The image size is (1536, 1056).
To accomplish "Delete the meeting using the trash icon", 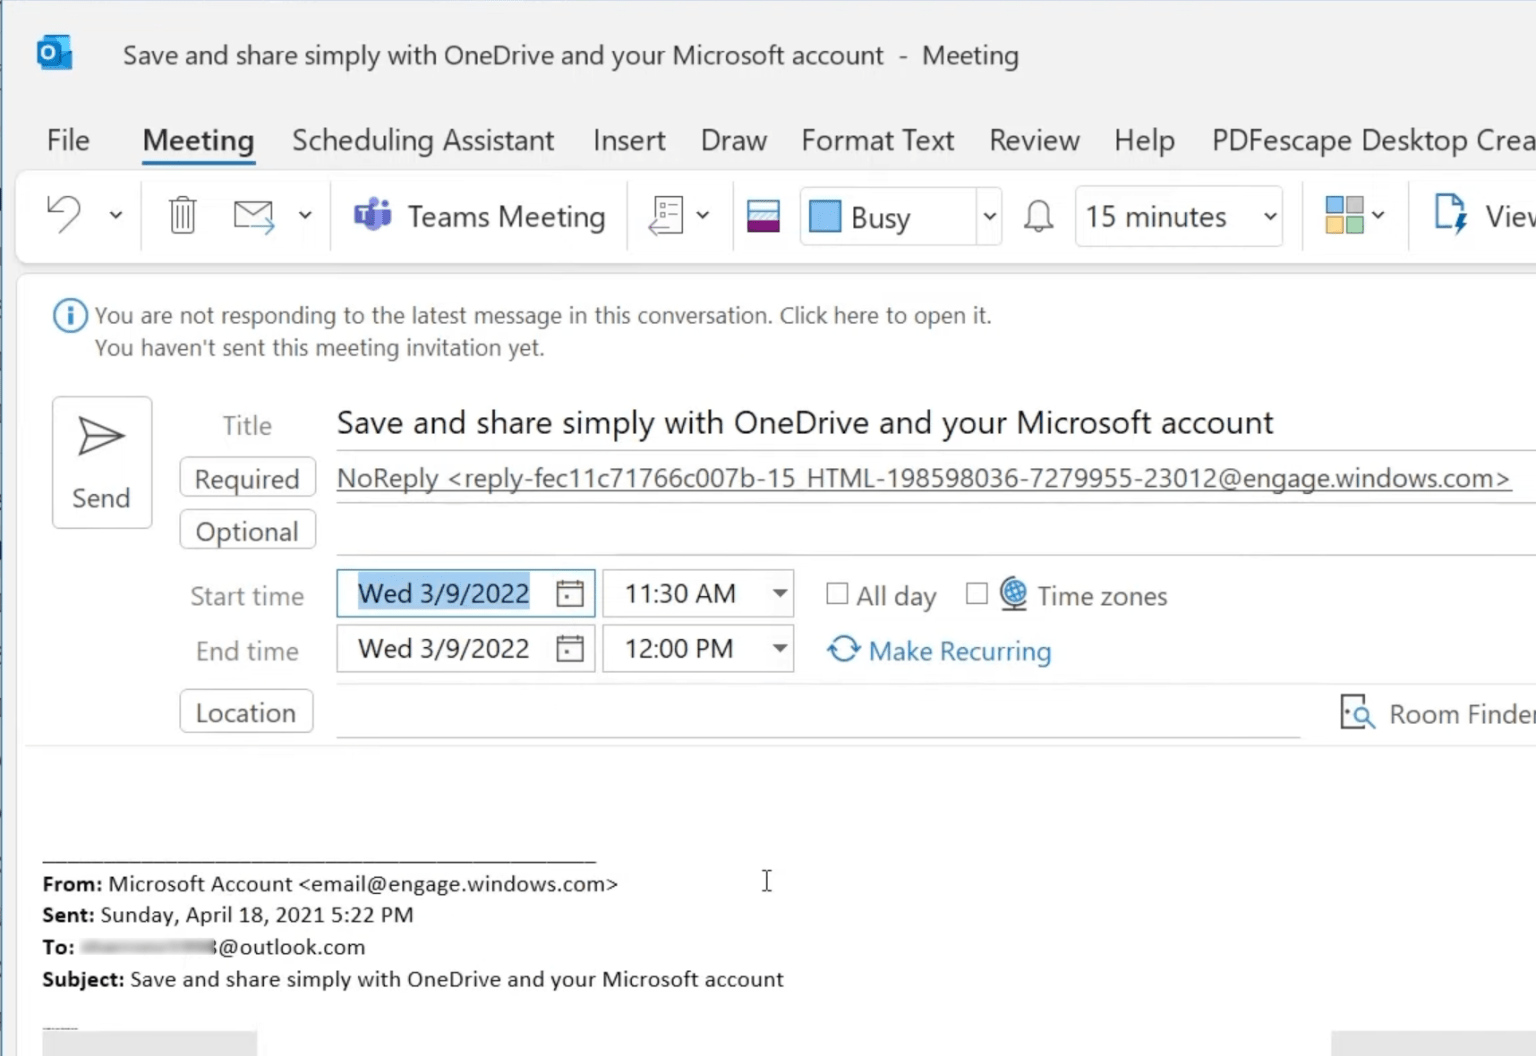I will pyautogui.click(x=181, y=214).
